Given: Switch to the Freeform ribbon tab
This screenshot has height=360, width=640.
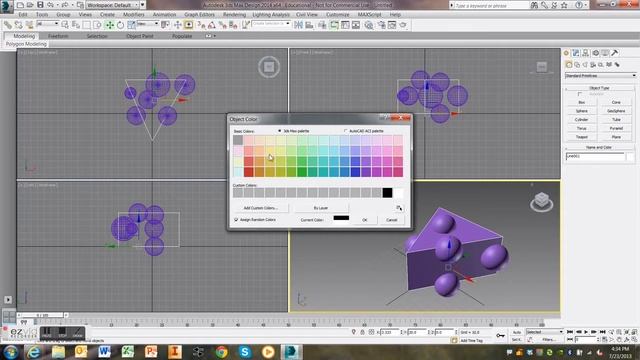Looking at the screenshot, I should (x=58, y=36).
